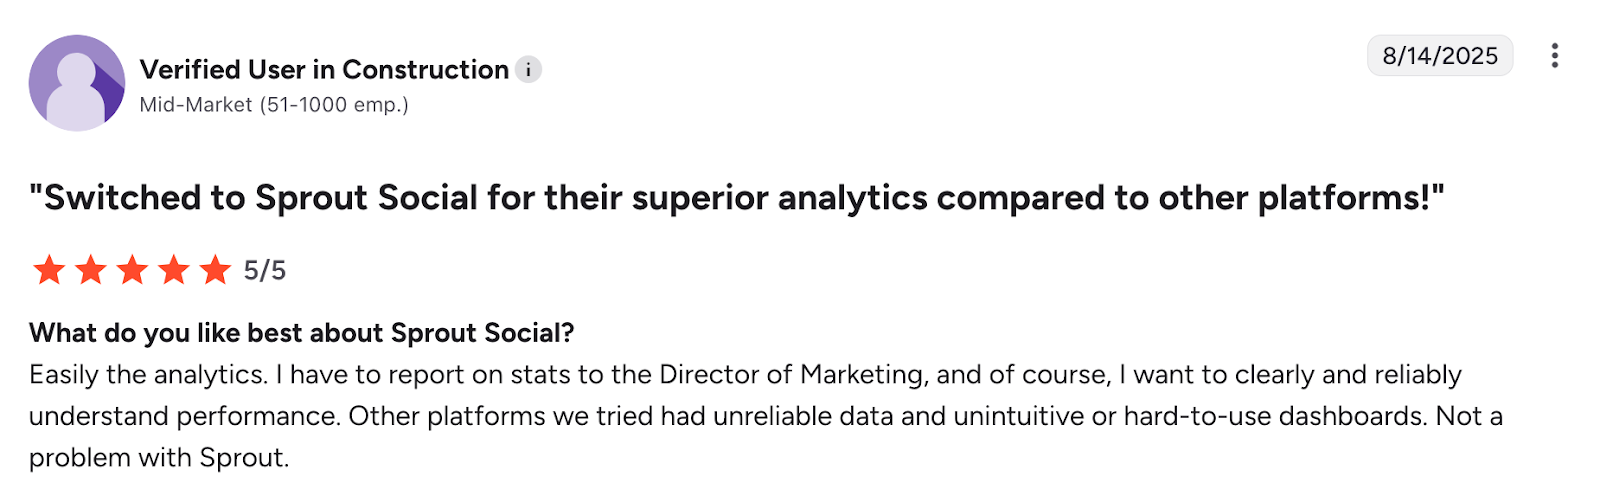Click the purple user avatar icon
This screenshot has height=483, width=1600.
point(77,83)
